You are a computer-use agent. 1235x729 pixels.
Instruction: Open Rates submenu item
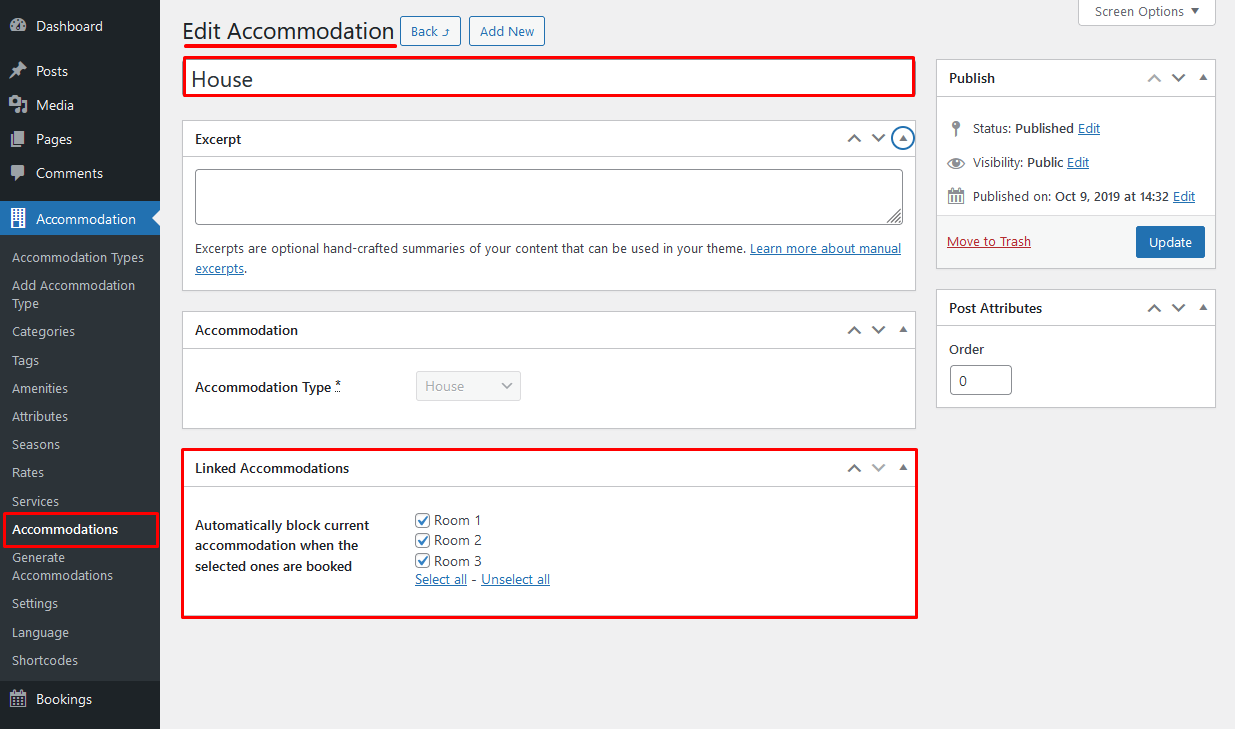click(28, 472)
